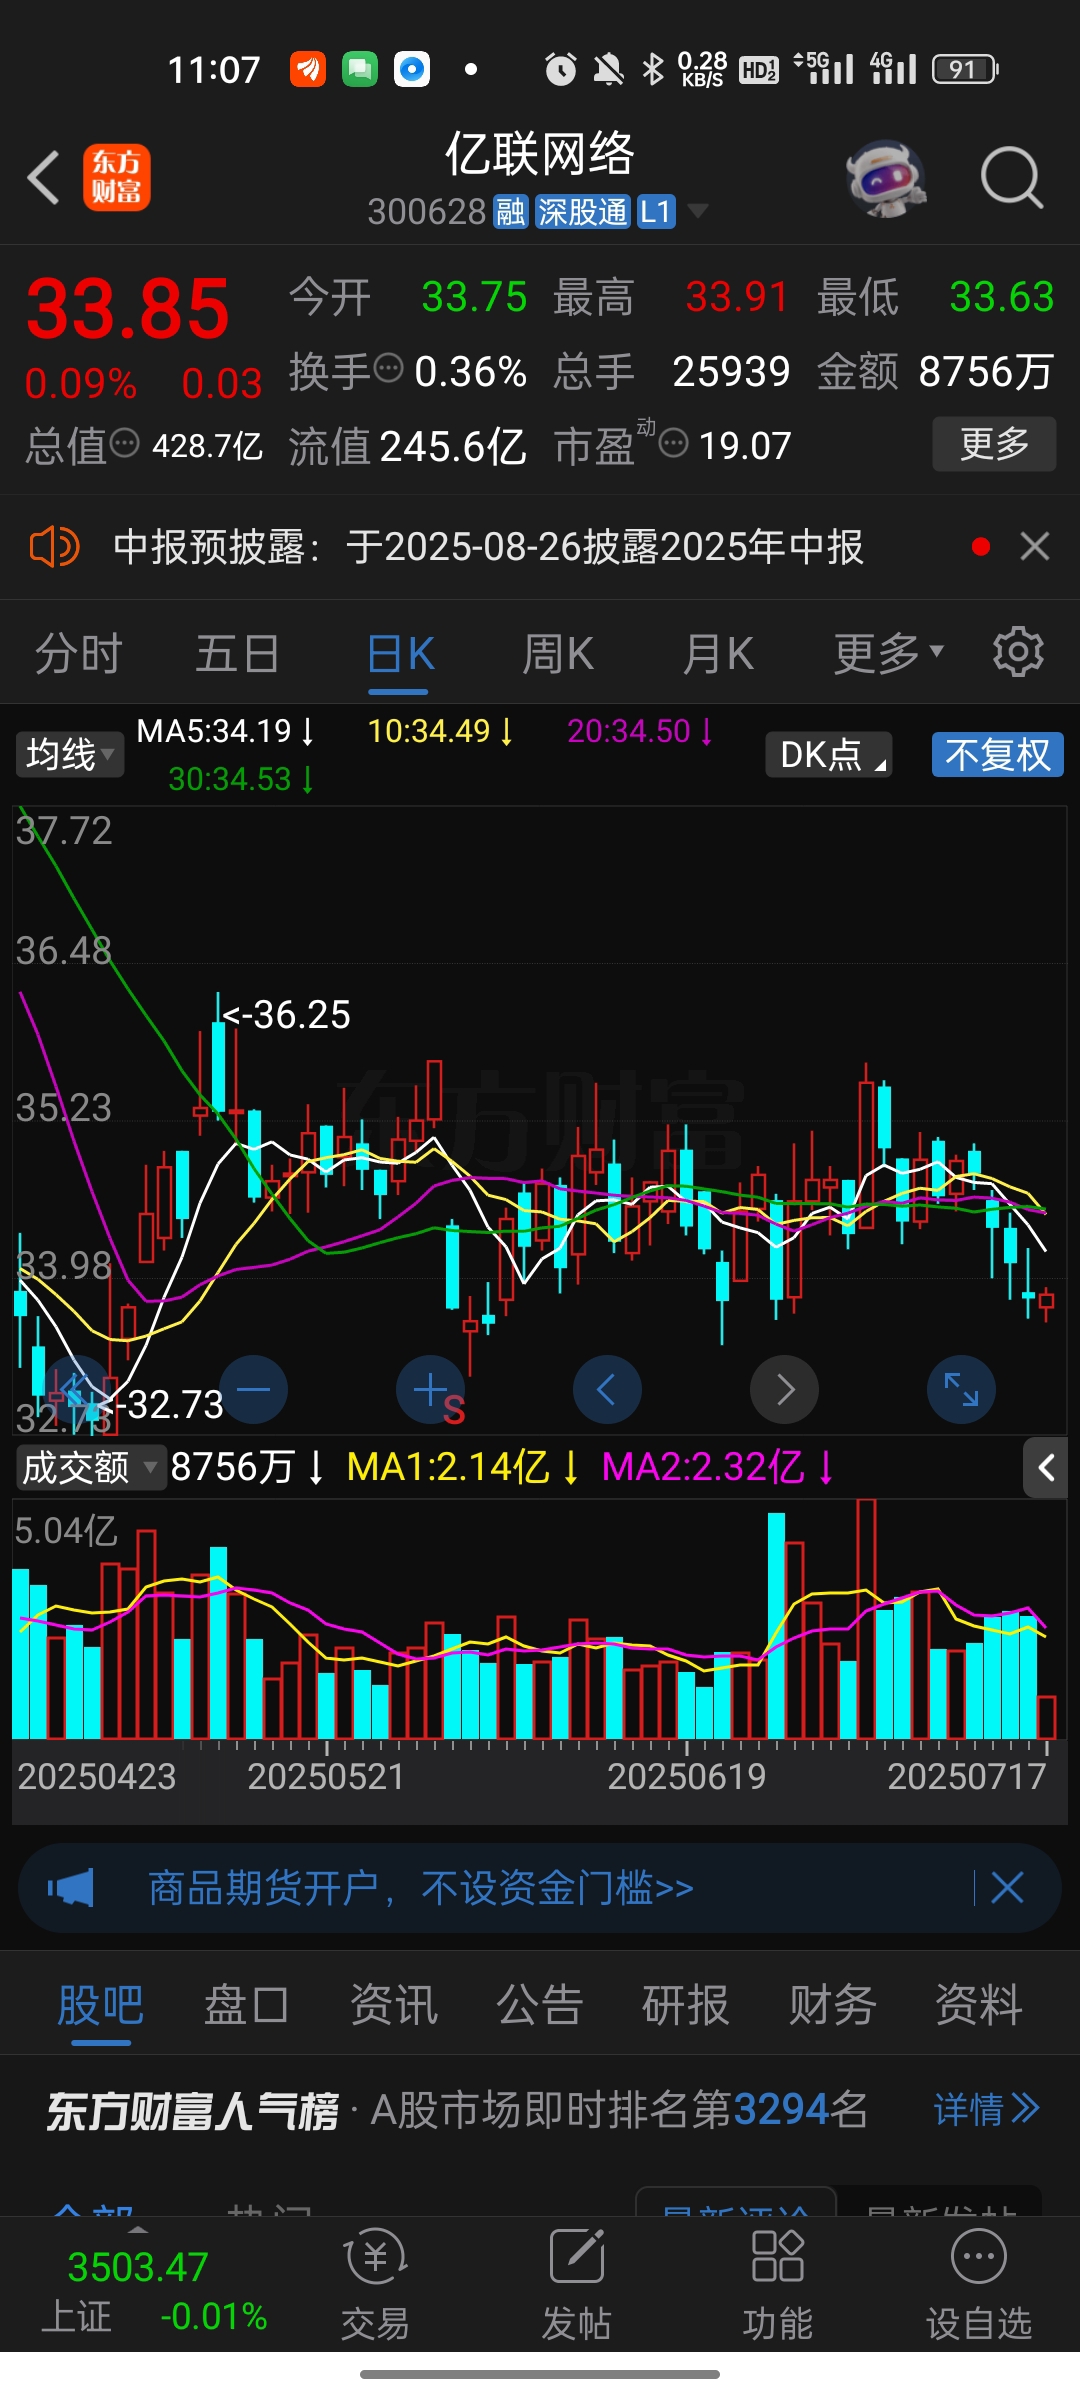Tap the battery indicator showing 91

(x=965, y=69)
